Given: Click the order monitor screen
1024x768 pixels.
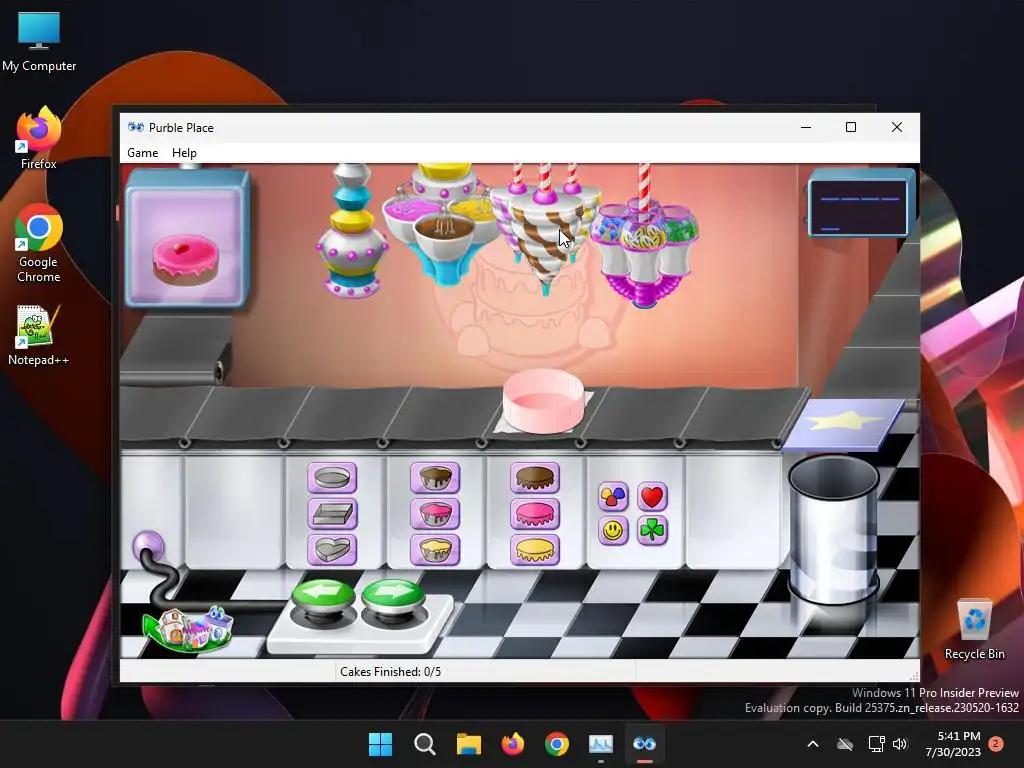Looking at the screenshot, I should click(x=861, y=202).
